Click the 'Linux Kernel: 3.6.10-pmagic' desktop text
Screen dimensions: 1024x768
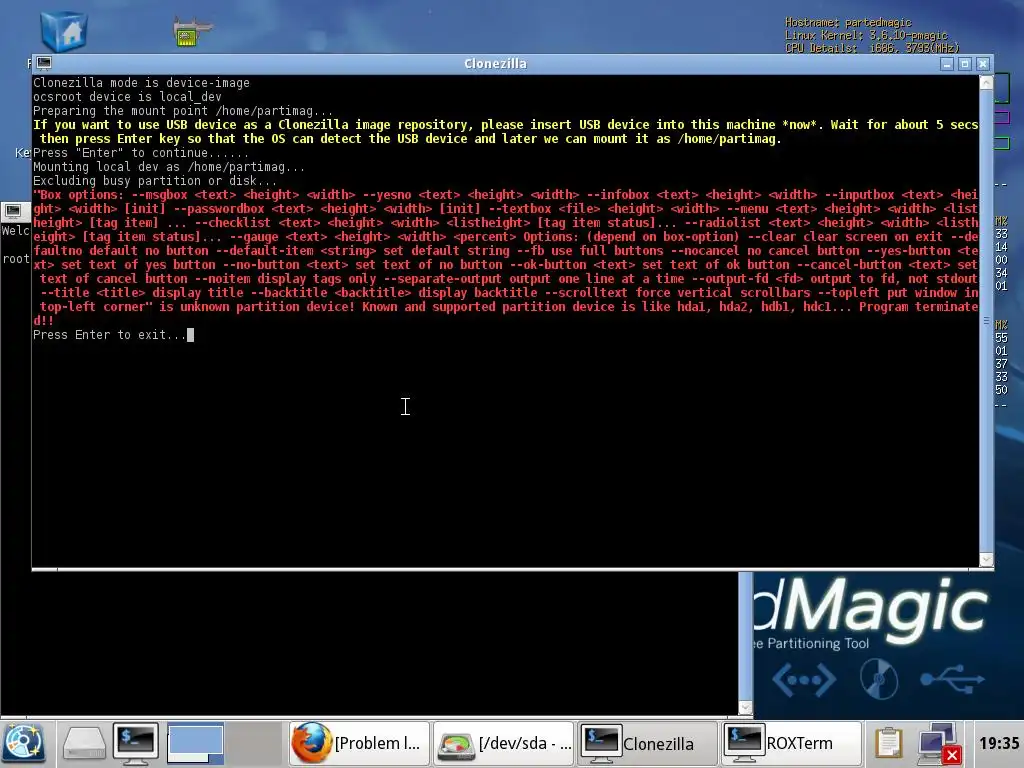(866, 35)
